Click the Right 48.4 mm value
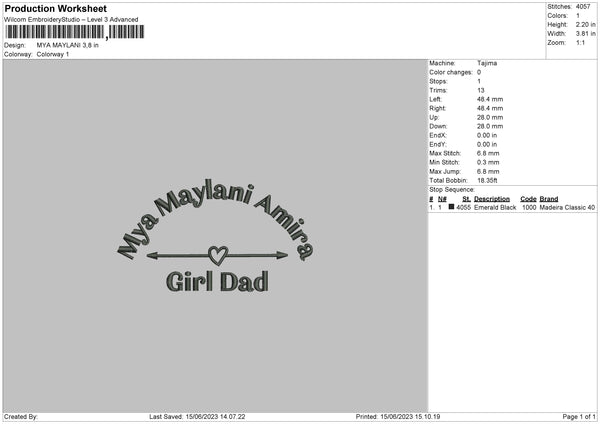 pos(490,108)
